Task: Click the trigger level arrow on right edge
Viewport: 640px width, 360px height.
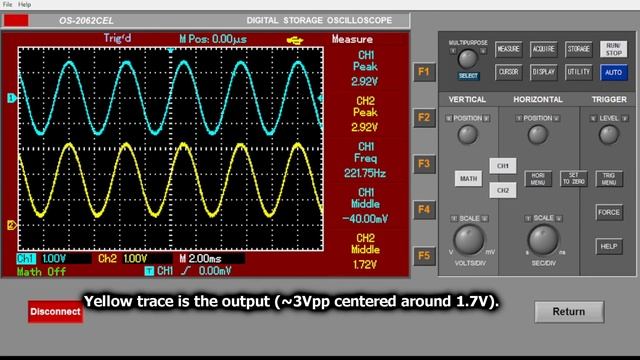Action: pos(320,98)
